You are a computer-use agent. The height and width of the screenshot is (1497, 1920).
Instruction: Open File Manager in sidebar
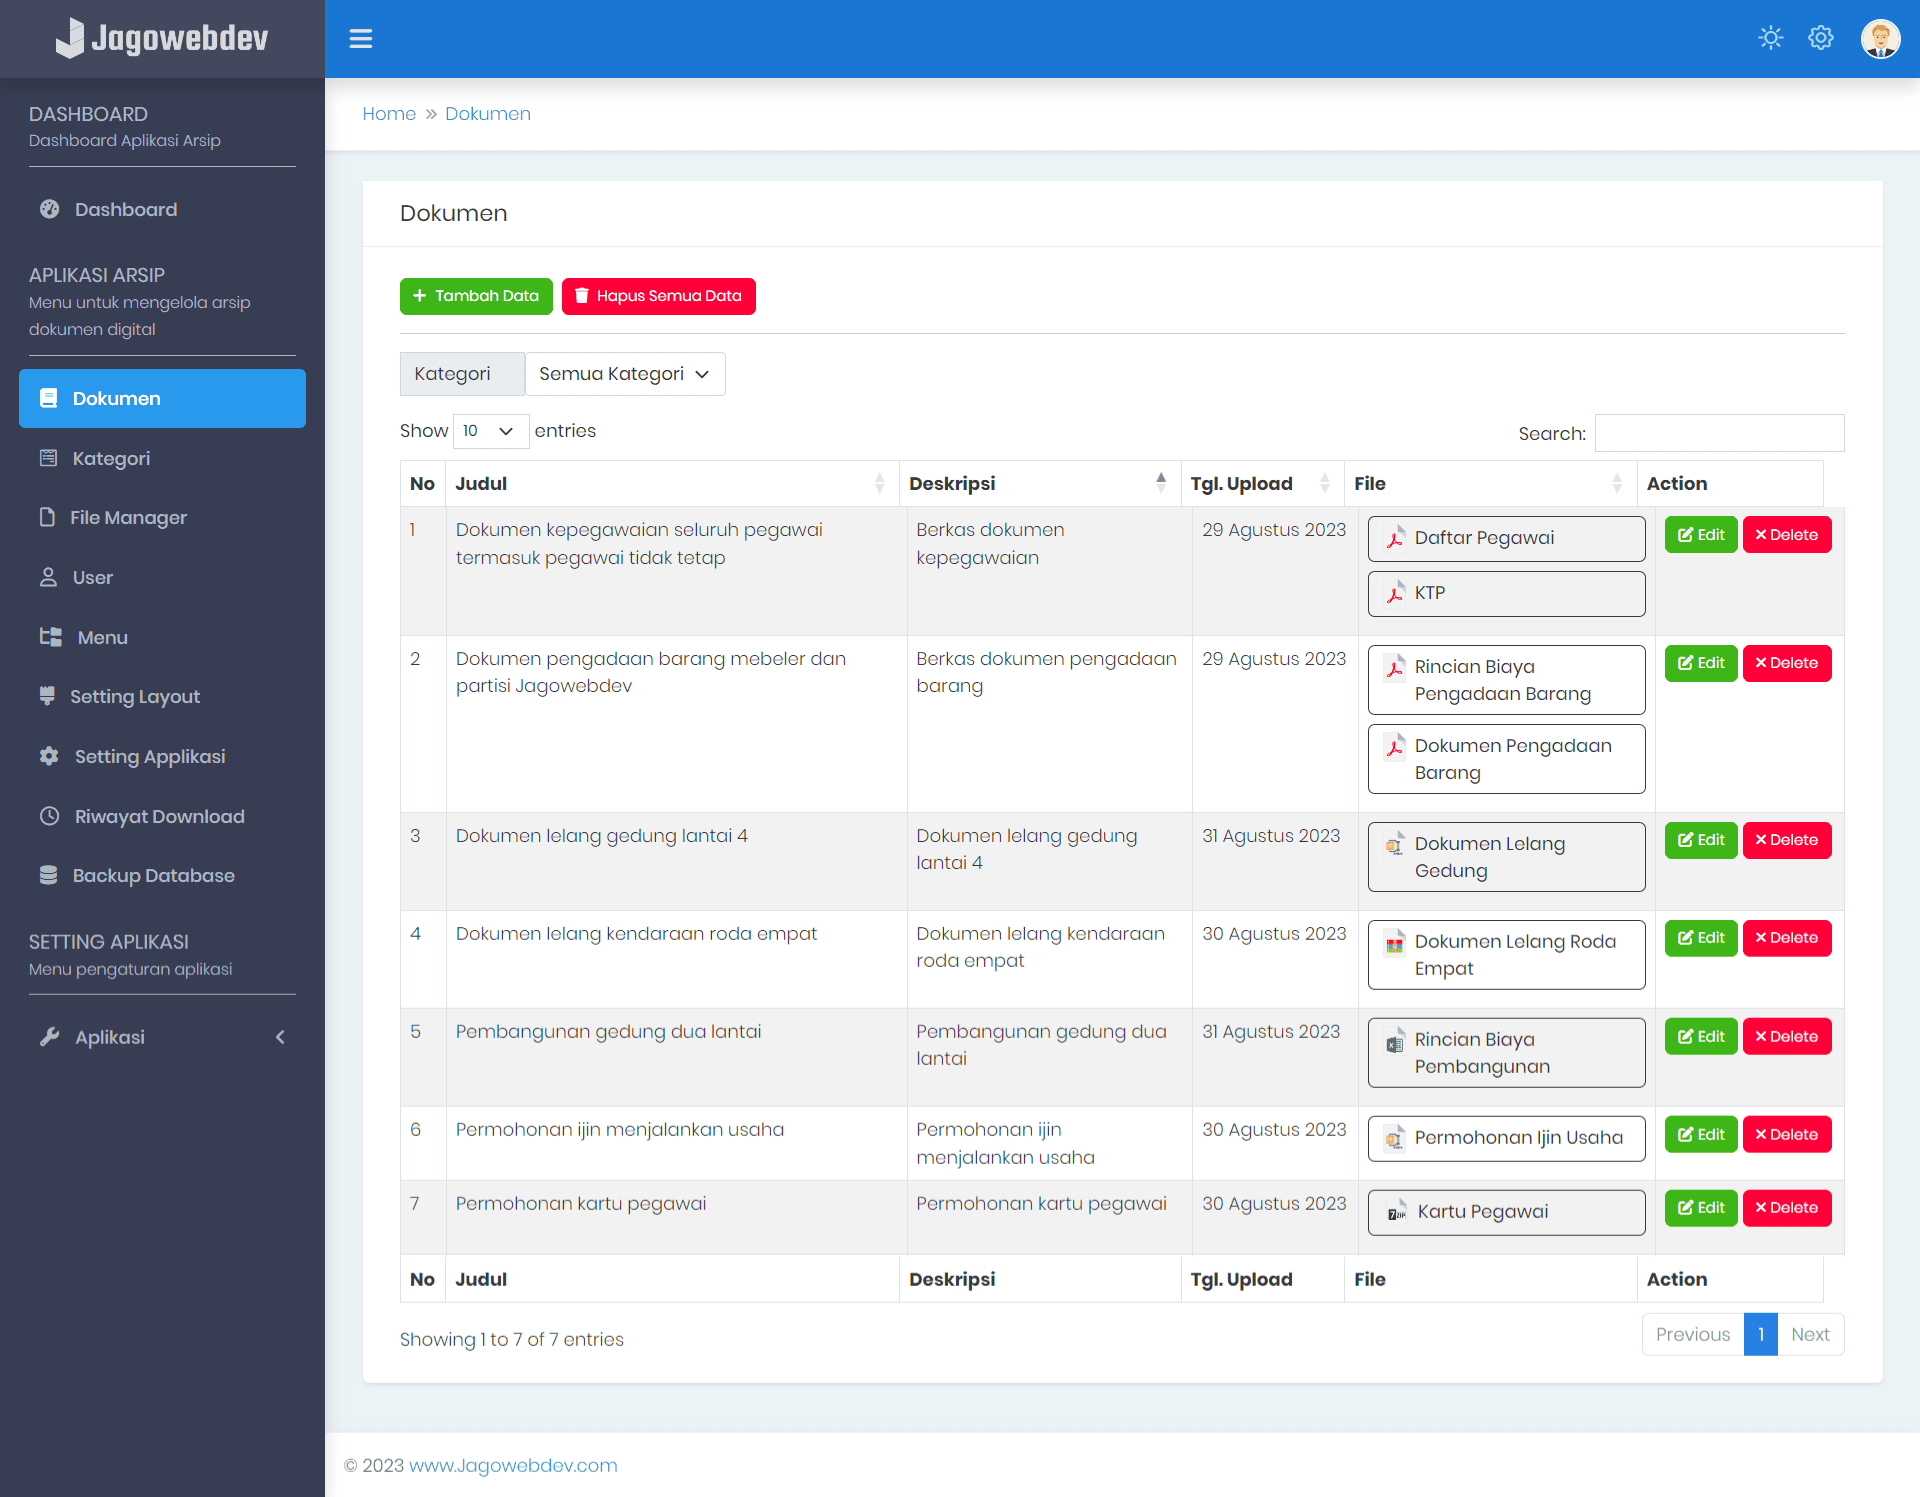(162, 517)
